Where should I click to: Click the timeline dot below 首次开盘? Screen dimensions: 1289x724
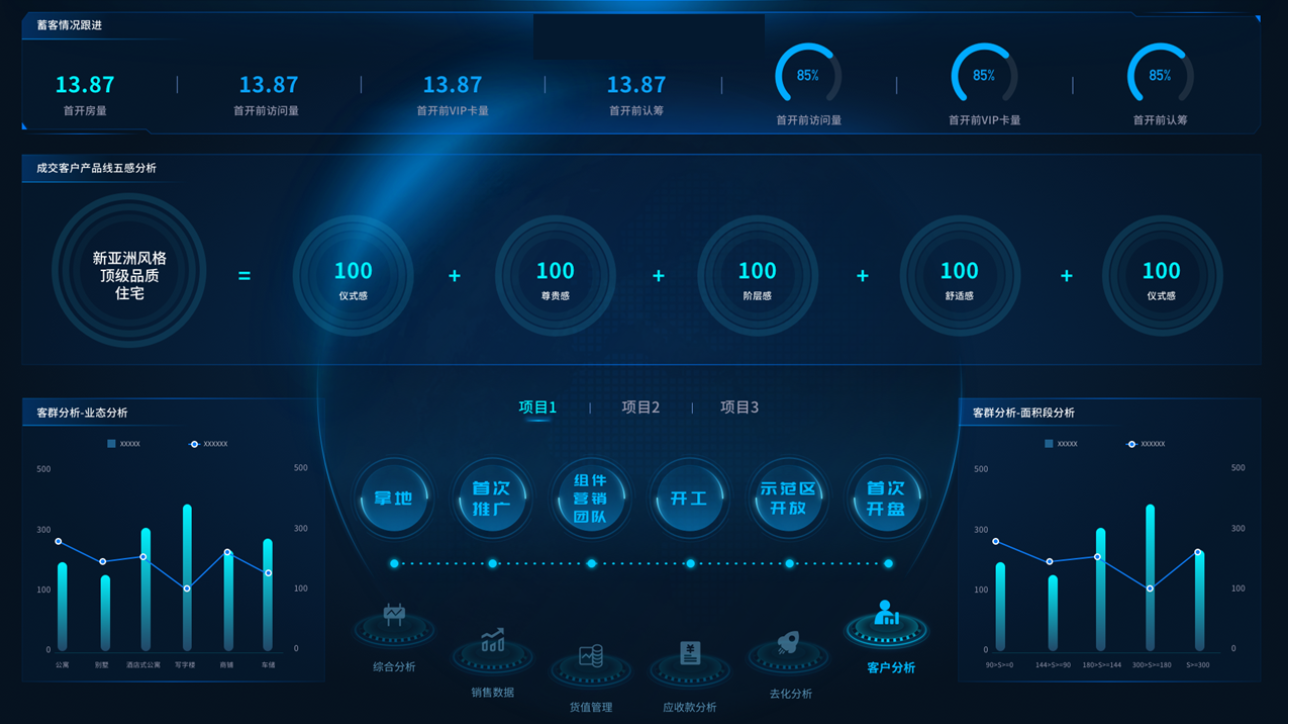888,564
